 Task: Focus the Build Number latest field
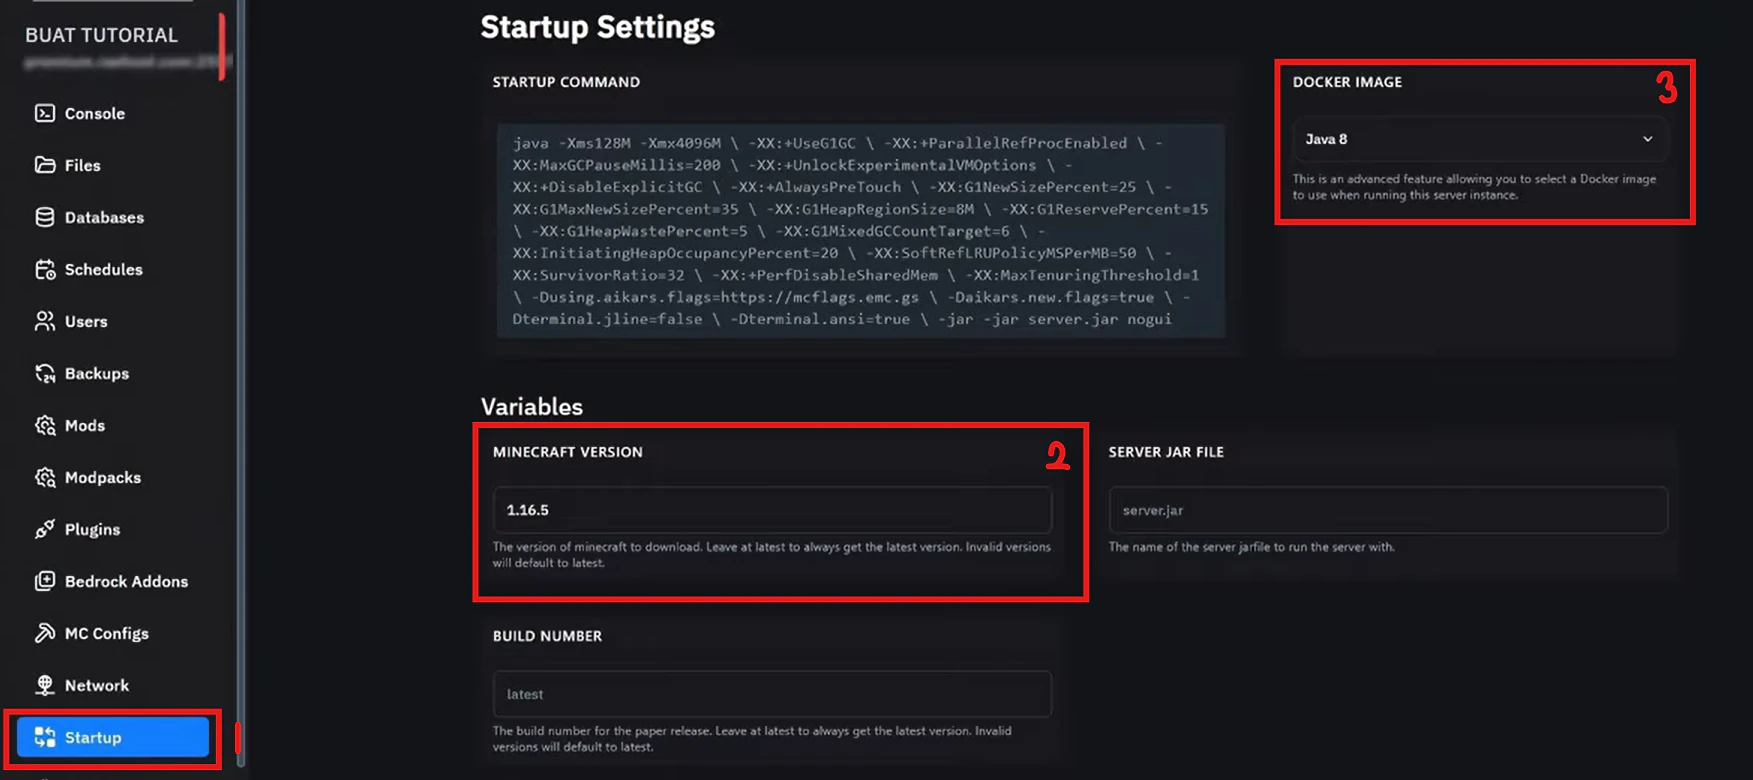772,694
